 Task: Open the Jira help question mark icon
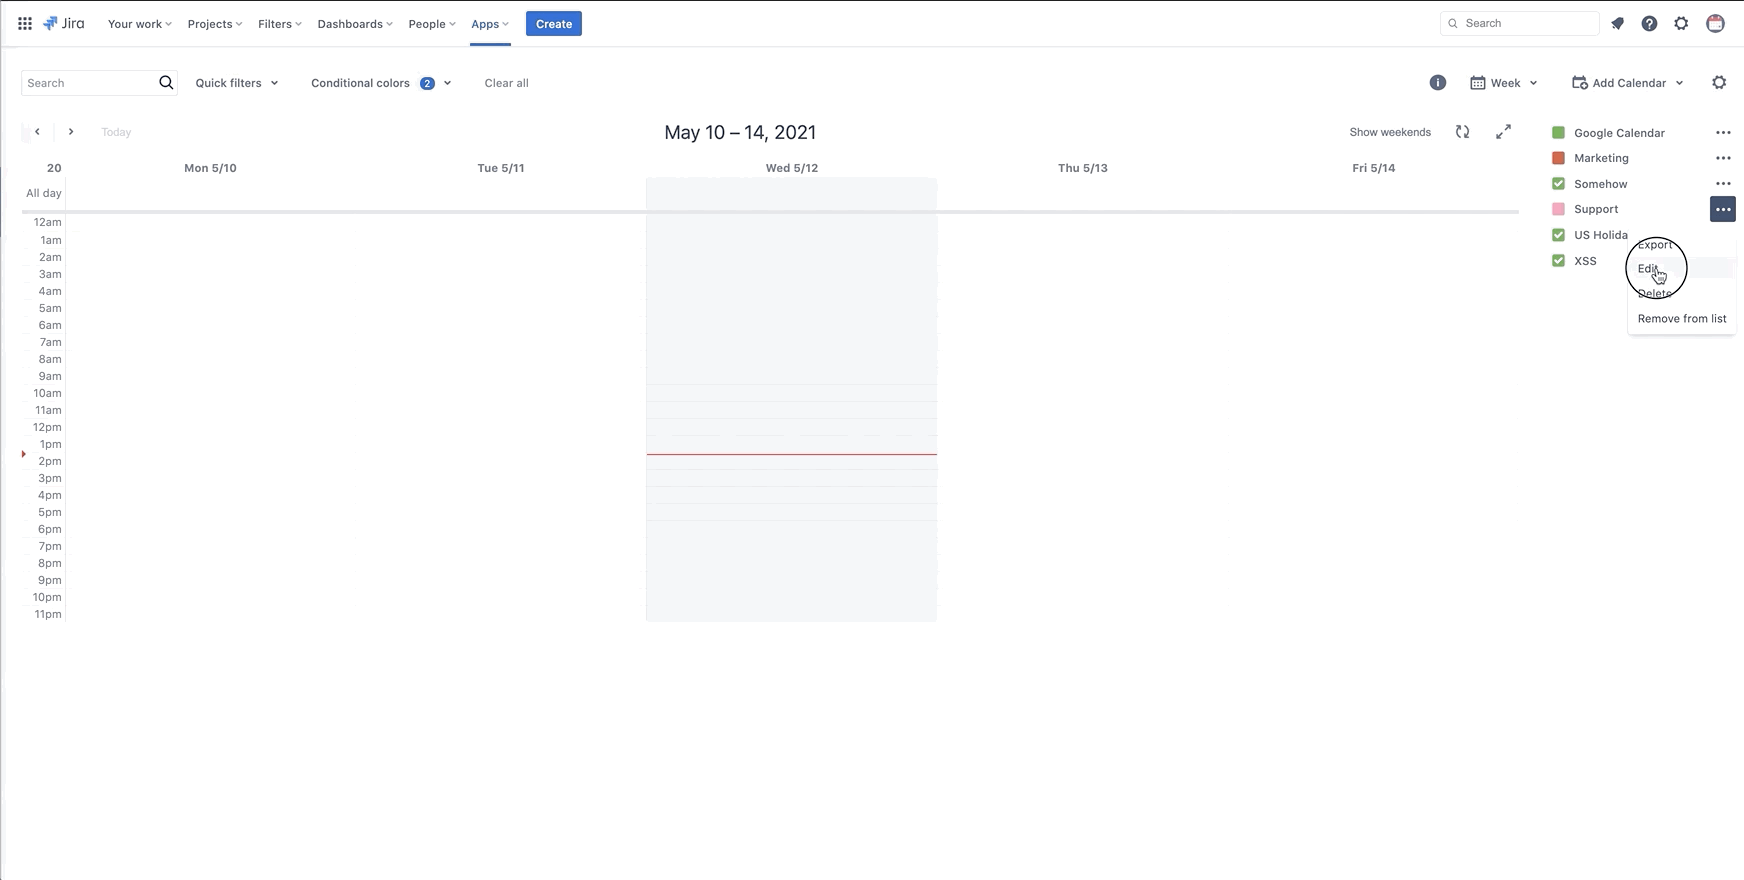(x=1649, y=23)
